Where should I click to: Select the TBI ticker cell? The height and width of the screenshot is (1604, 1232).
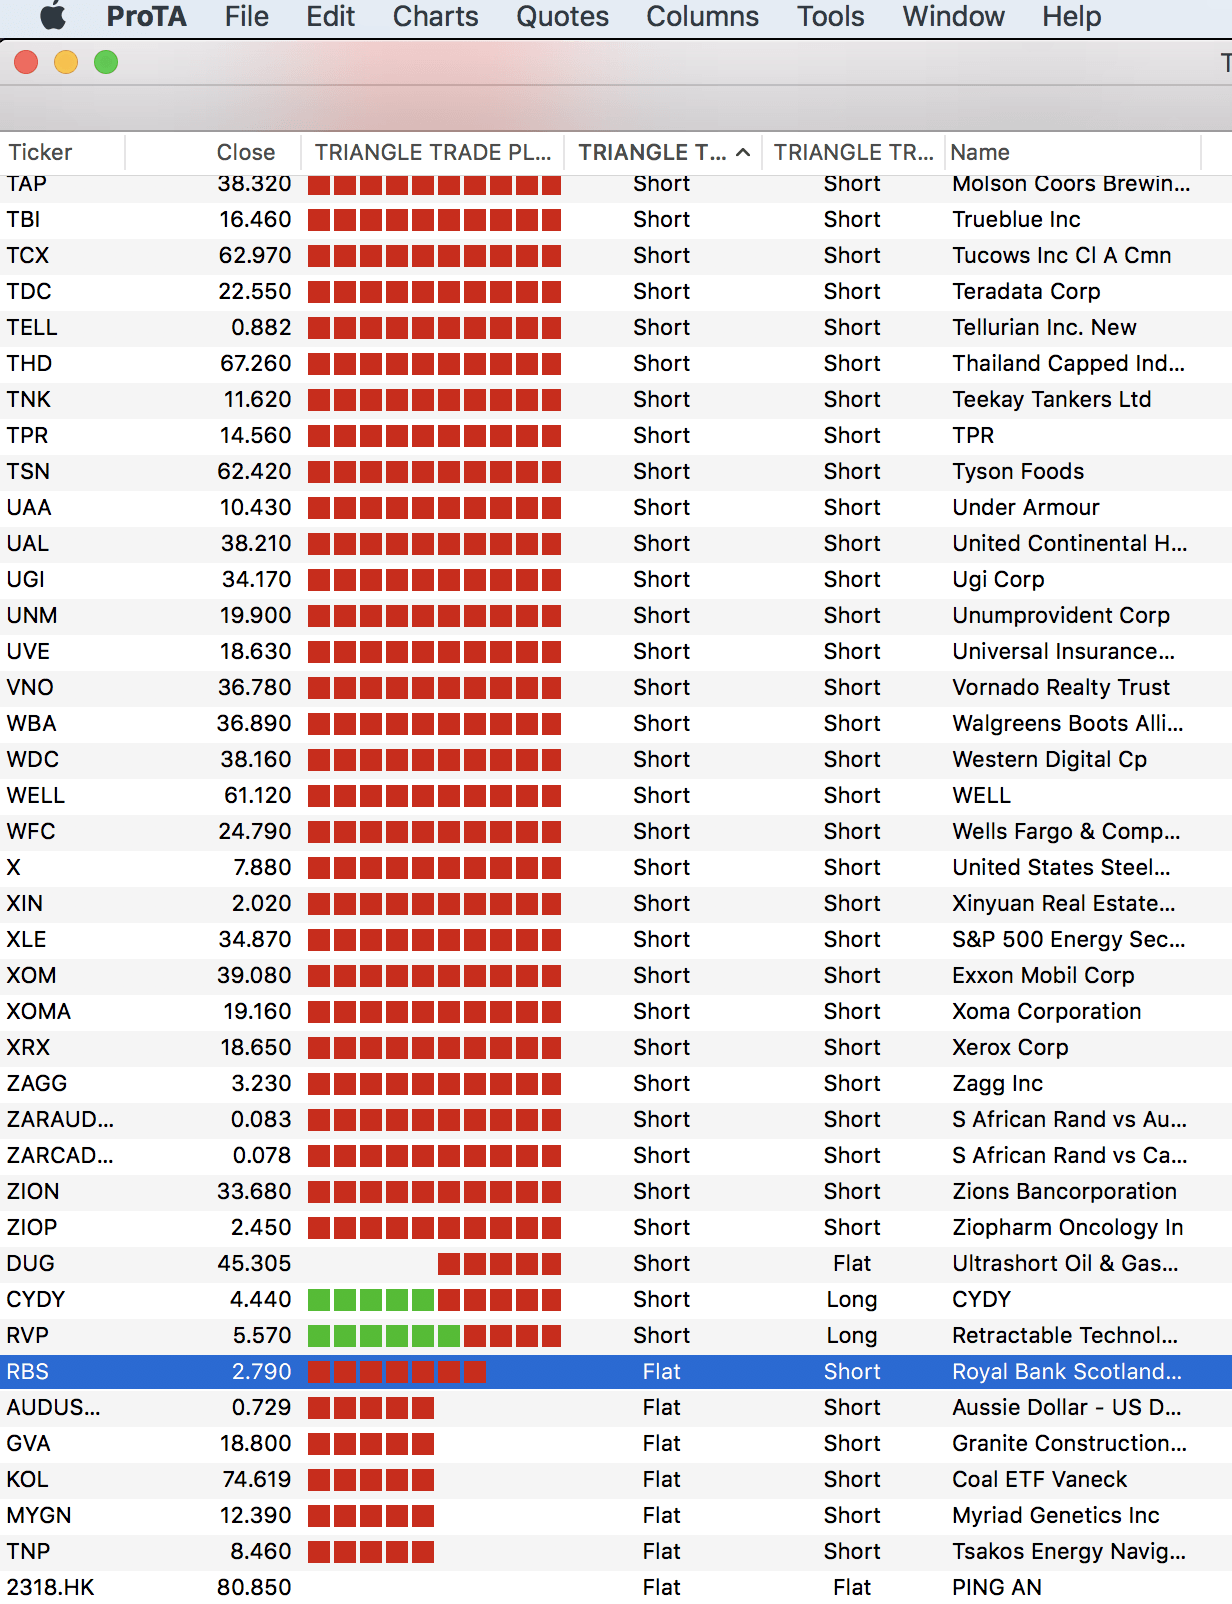[x=23, y=220]
